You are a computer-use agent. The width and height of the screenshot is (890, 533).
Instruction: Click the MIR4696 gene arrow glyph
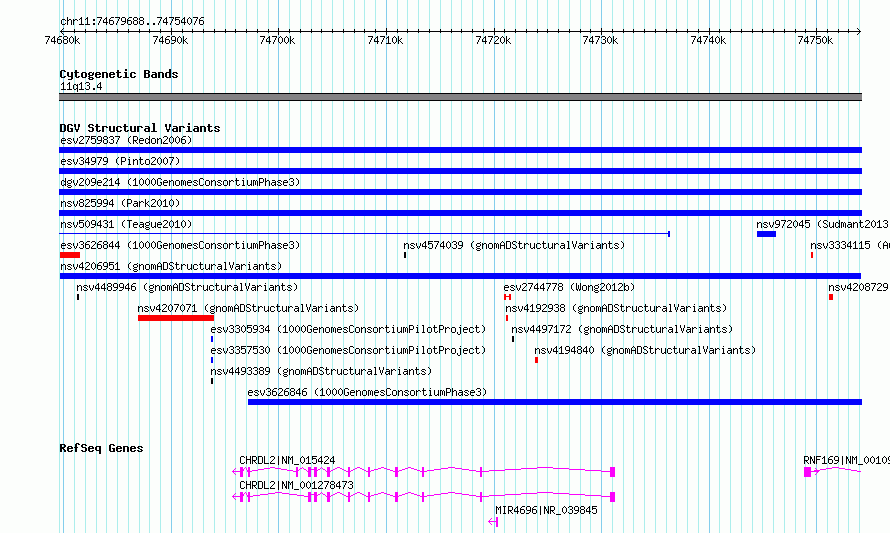pos(493,522)
